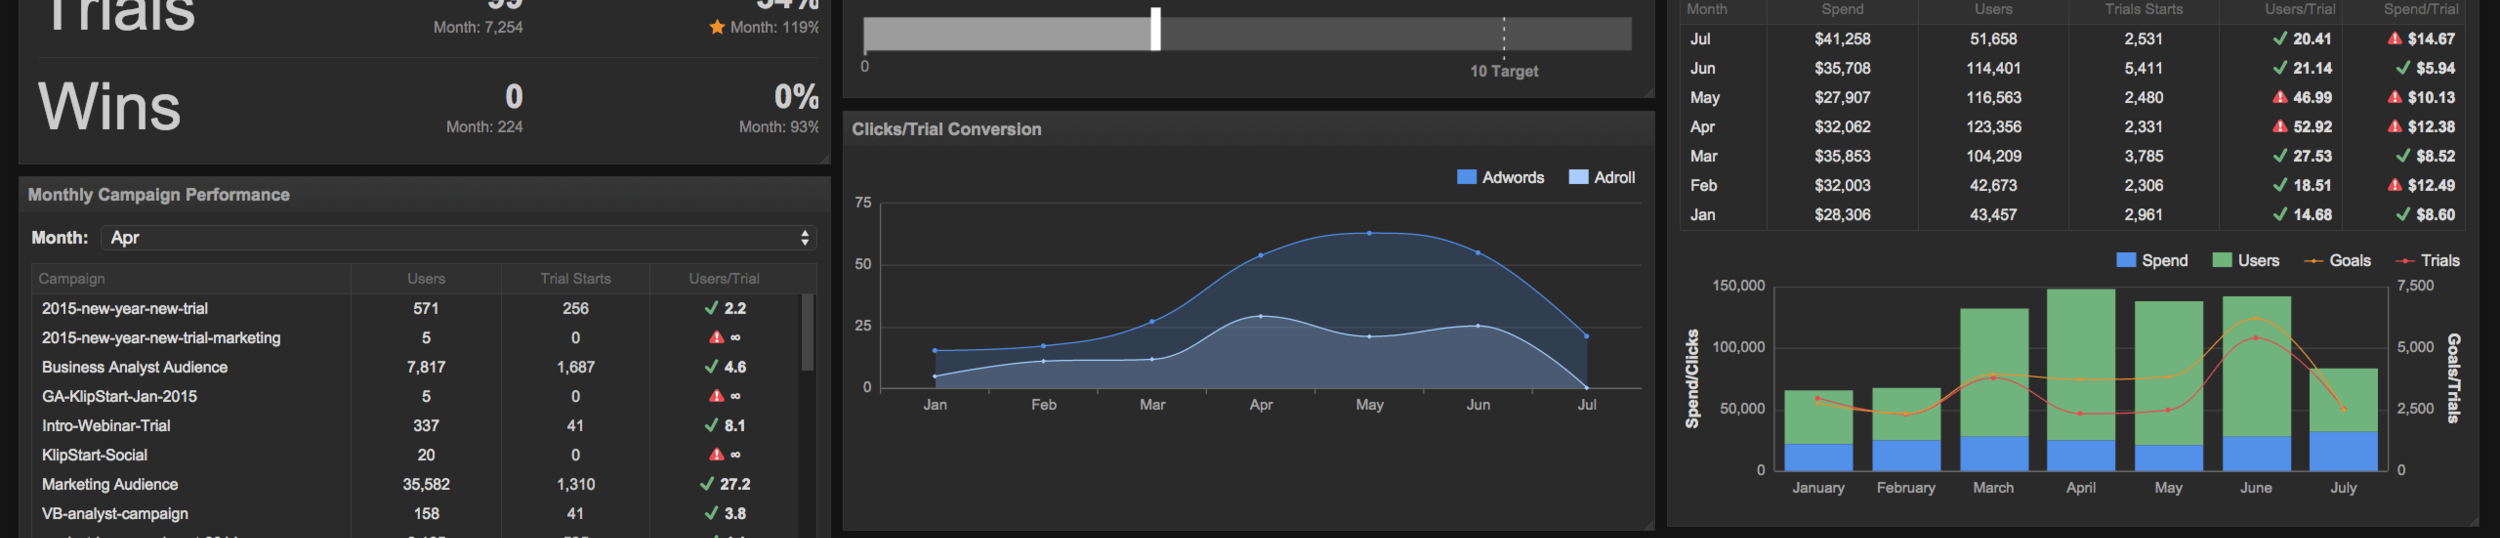Click 1,687 trial starts value
The height and width of the screenshot is (538, 2500).
[x=575, y=367]
